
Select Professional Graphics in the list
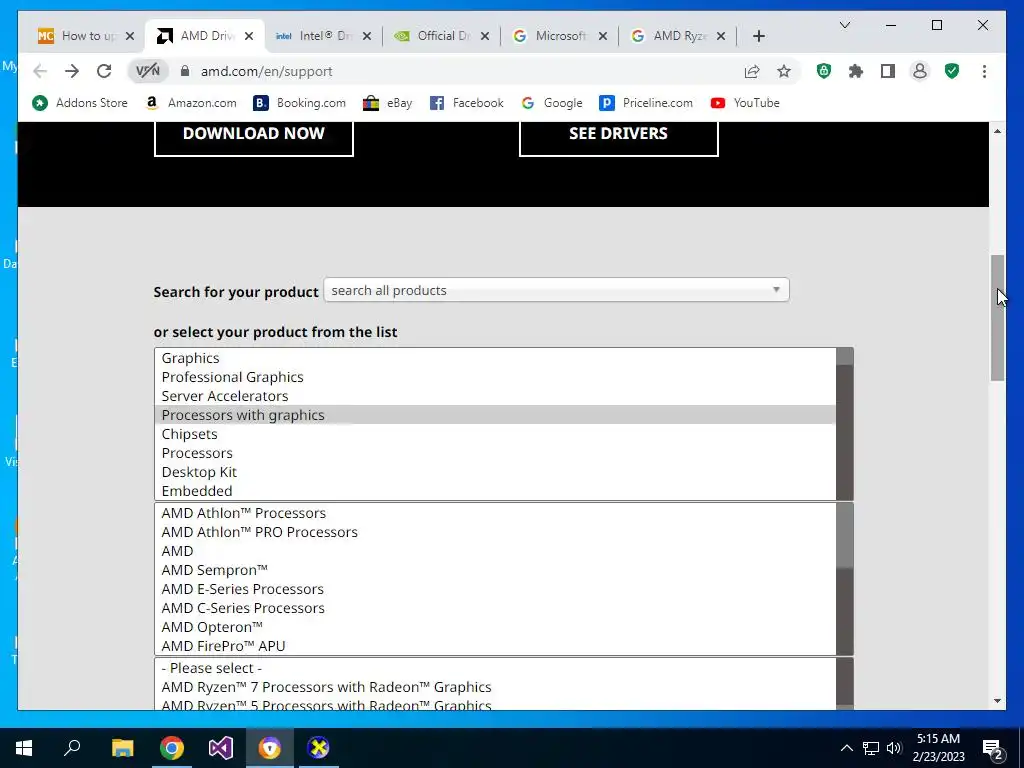495,377
